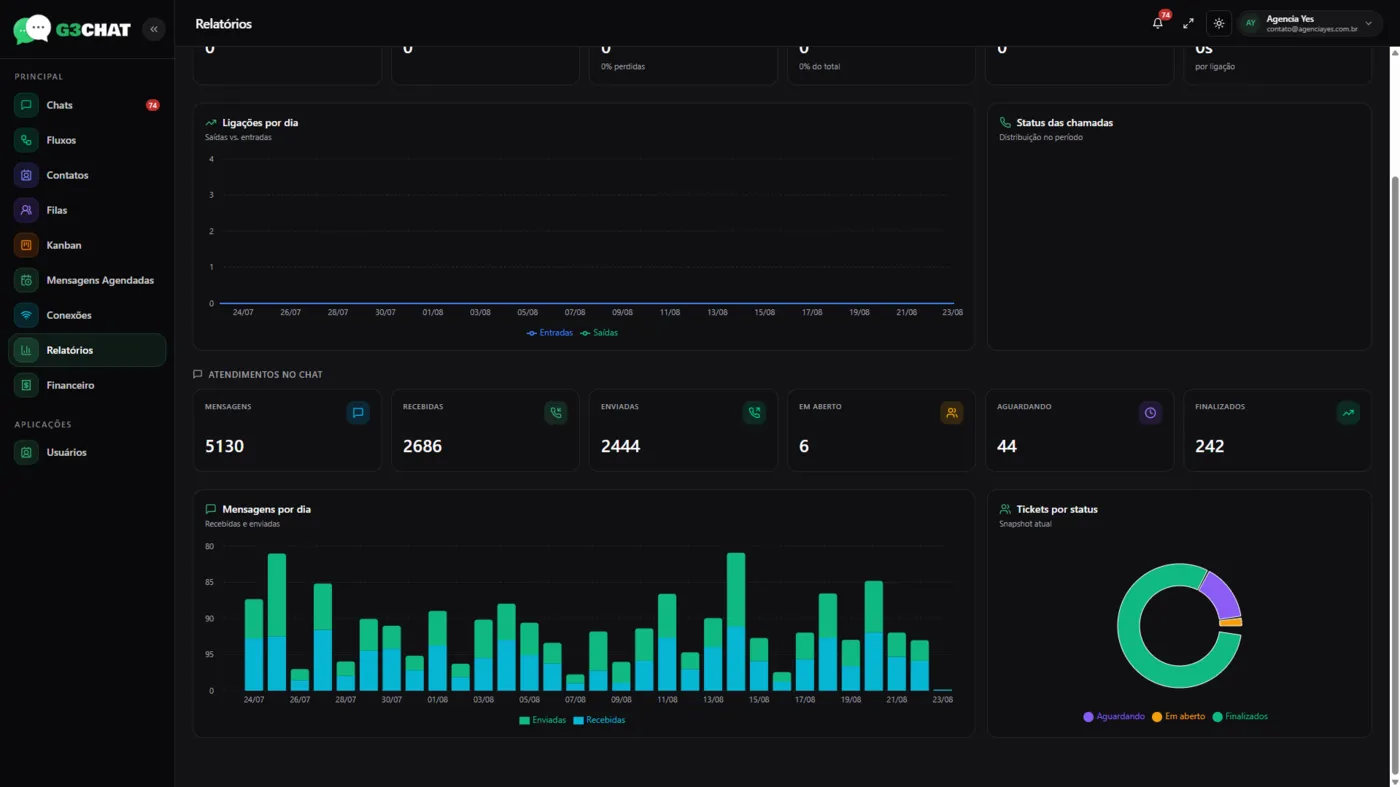The height and width of the screenshot is (787, 1400).
Task: Click the Recebidas card incoming icon
Action: coord(556,413)
